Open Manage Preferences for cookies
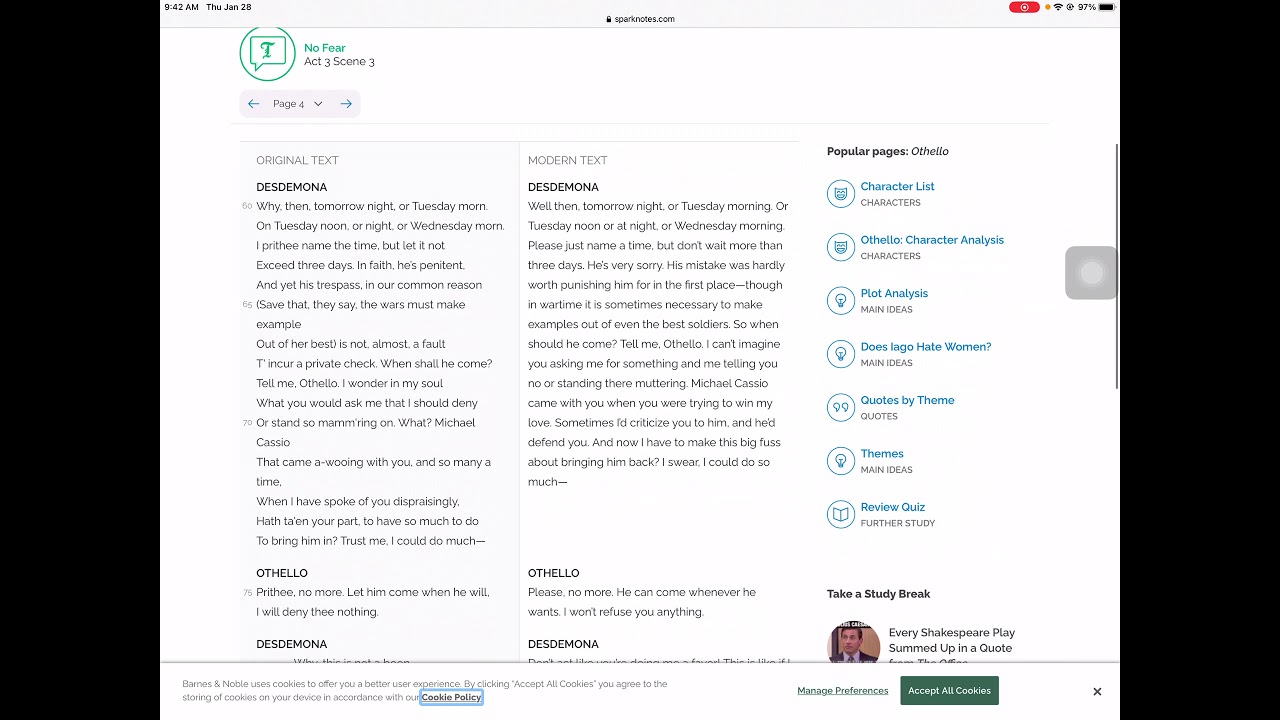 tap(842, 691)
